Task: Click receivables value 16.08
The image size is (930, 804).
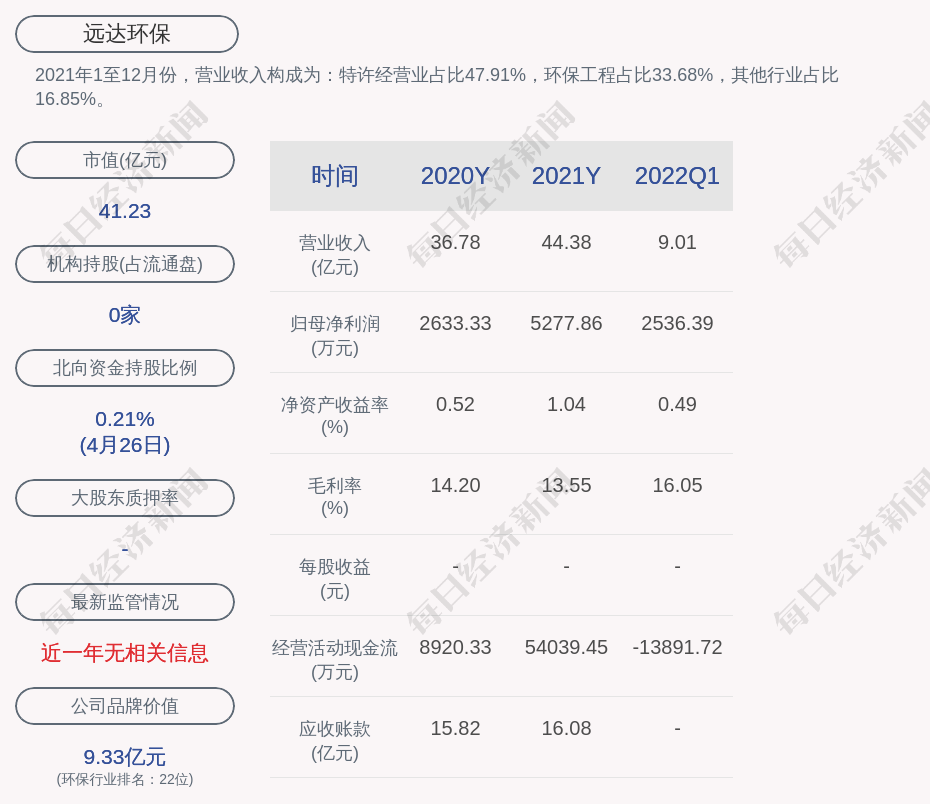Action: (566, 728)
